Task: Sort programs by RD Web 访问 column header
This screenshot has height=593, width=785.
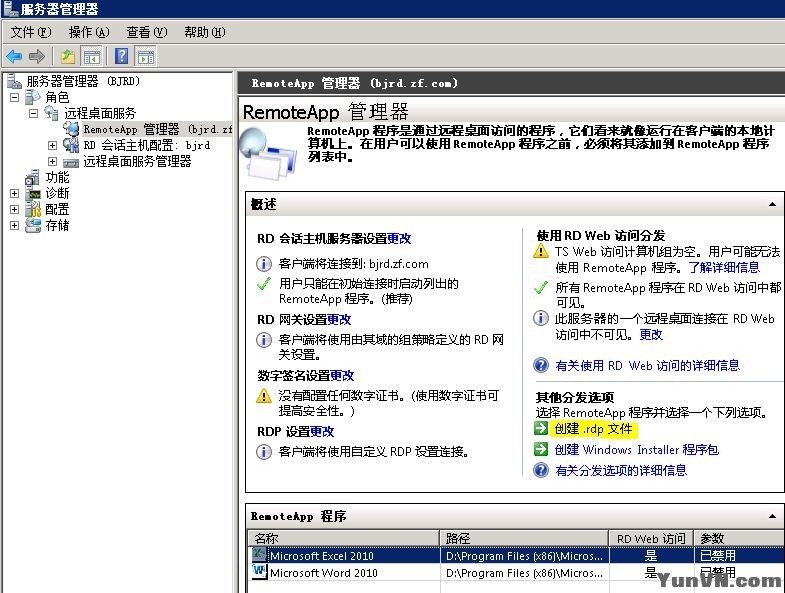Action: click(651, 538)
